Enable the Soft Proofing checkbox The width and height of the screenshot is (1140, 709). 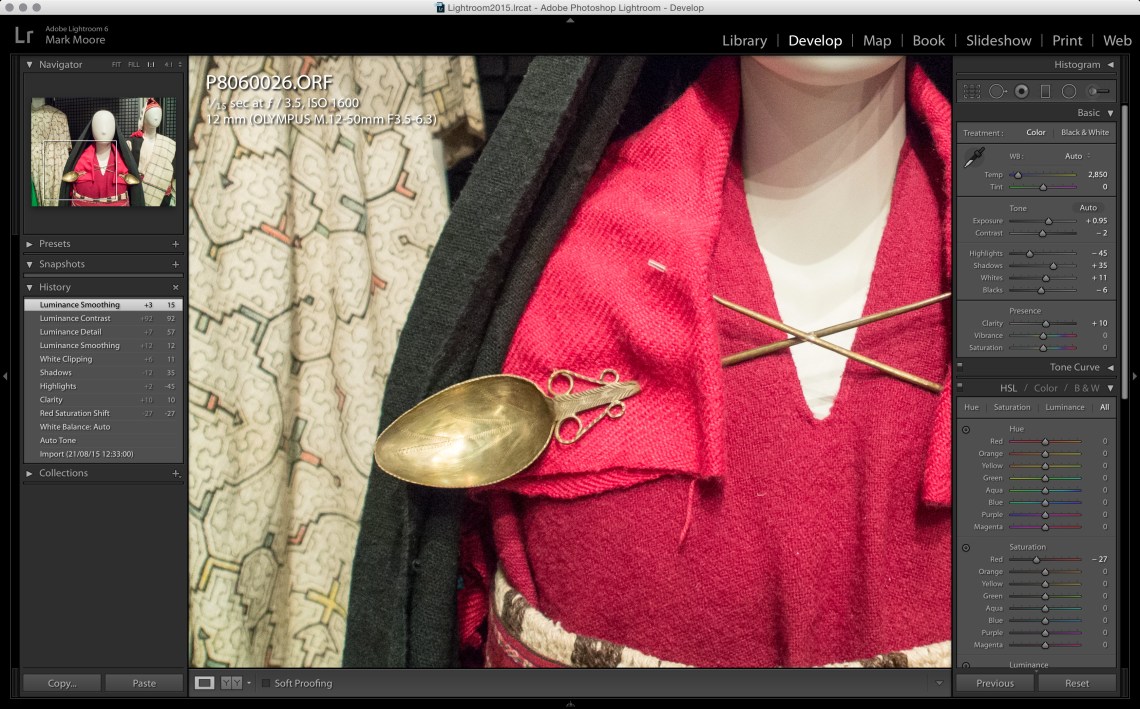coord(266,683)
